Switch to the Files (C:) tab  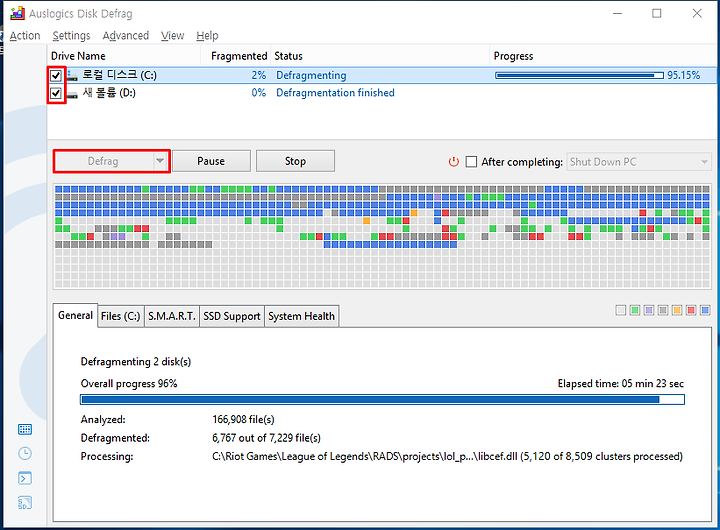click(x=121, y=316)
